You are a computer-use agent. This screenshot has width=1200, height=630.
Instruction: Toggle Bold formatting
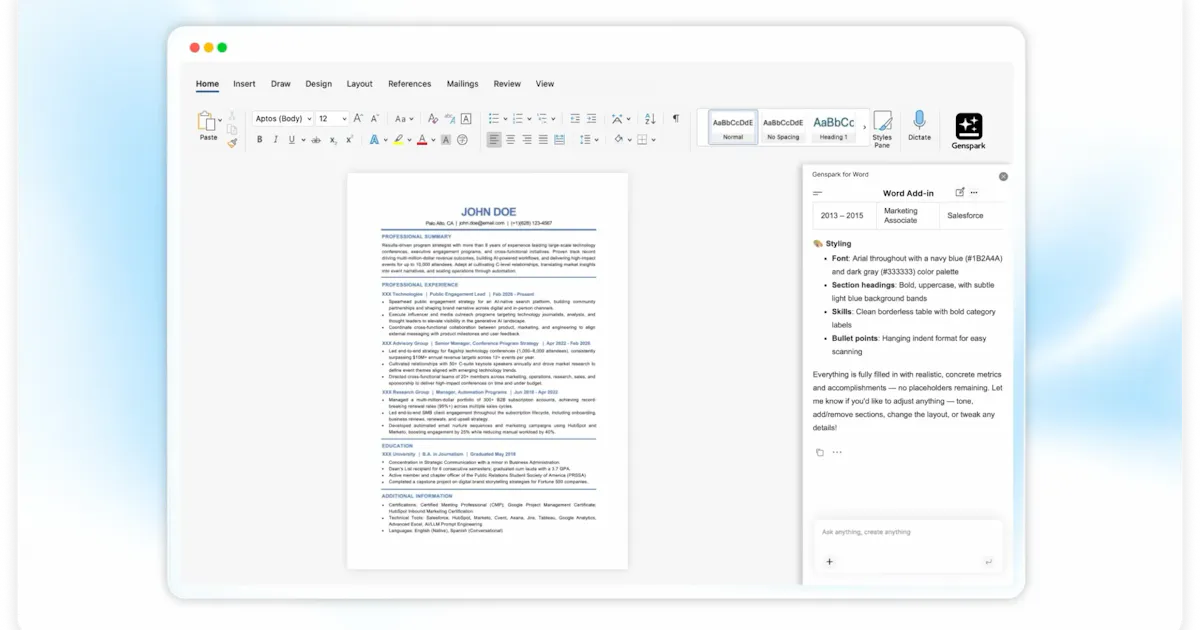coord(259,140)
